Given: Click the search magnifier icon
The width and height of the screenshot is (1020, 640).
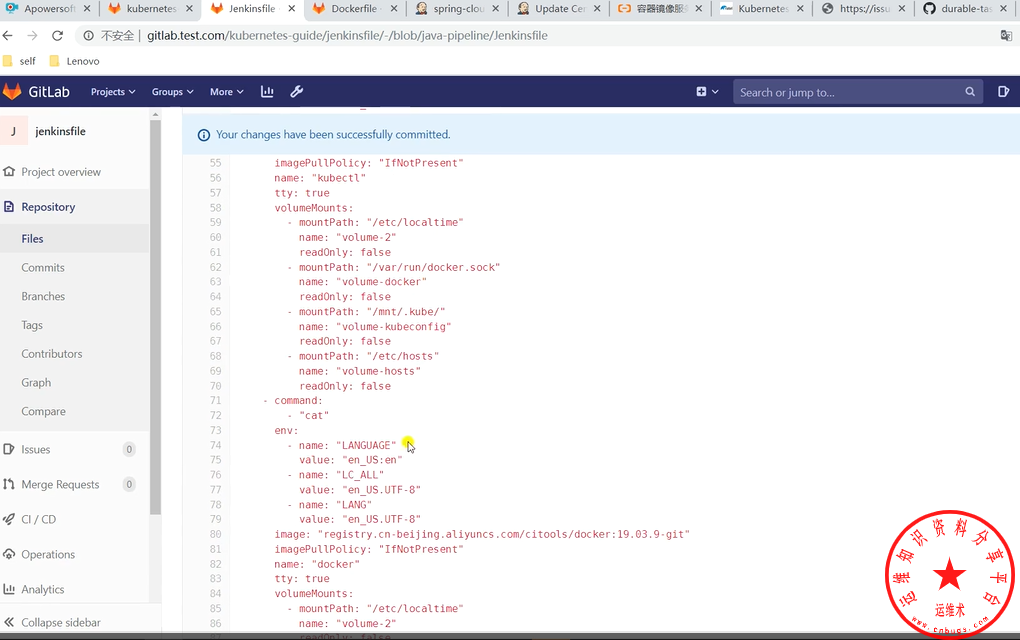Looking at the screenshot, I should tap(970, 92).
